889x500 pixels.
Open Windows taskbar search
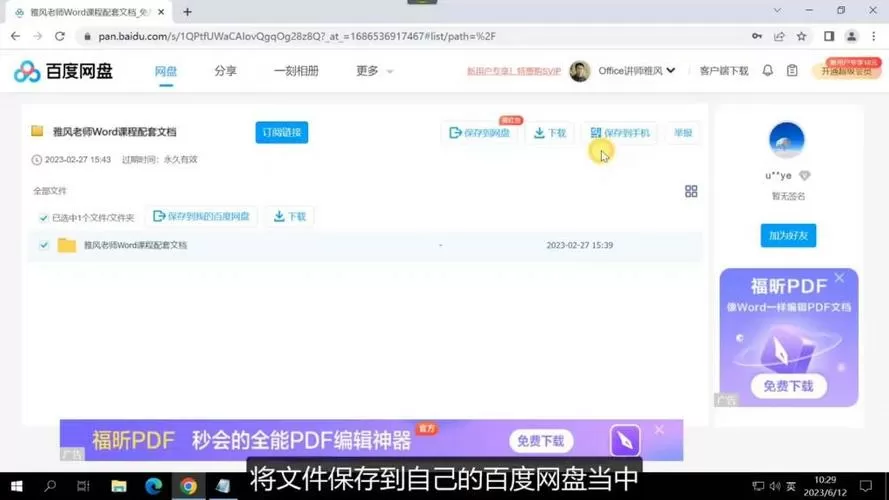click(50, 486)
